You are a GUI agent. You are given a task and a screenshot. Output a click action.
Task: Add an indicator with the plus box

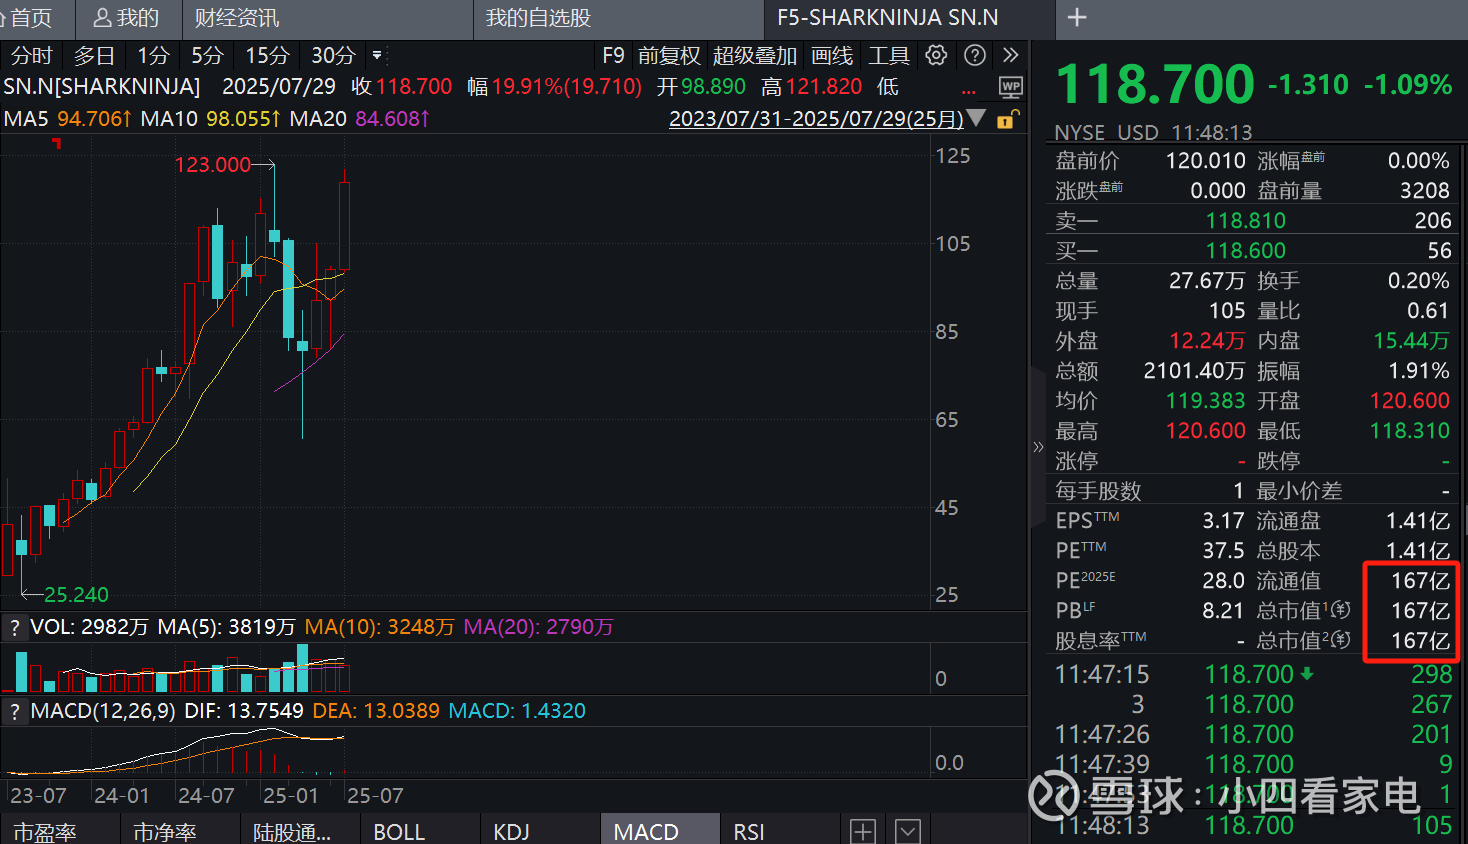(863, 831)
